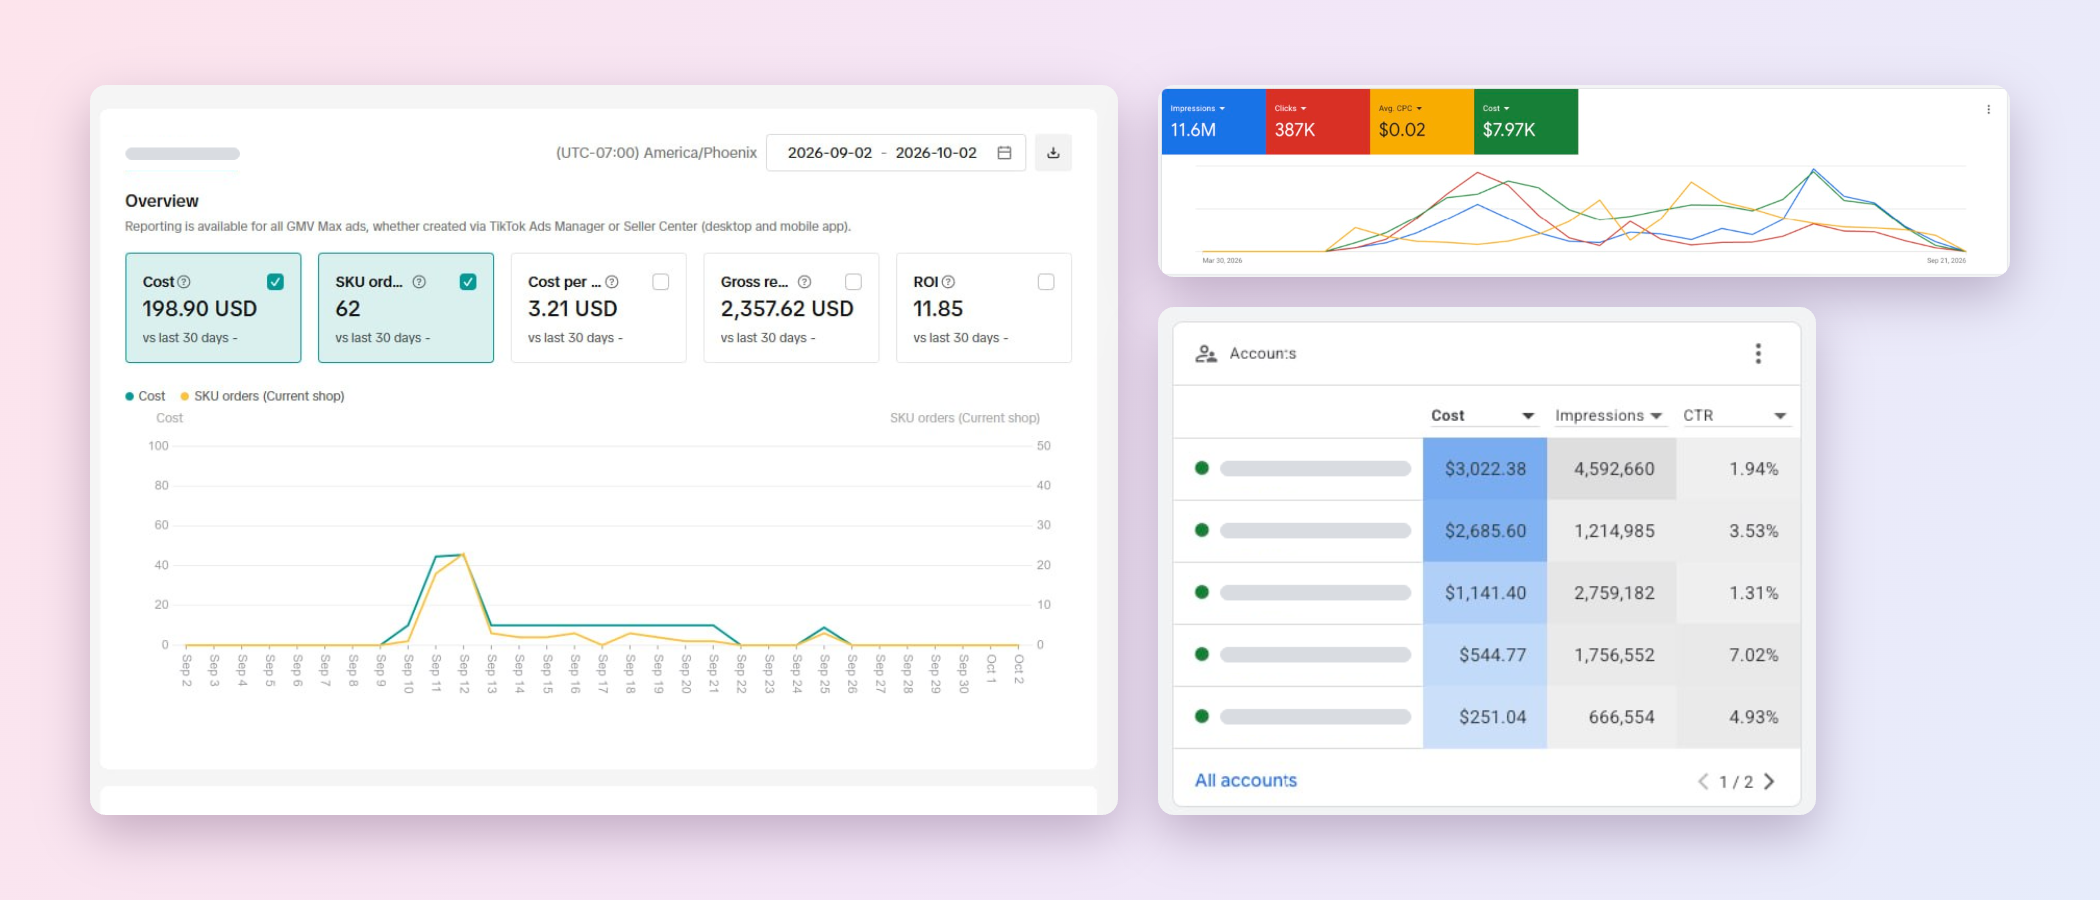Toggle the SKU orders legend item

coord(262,396)
